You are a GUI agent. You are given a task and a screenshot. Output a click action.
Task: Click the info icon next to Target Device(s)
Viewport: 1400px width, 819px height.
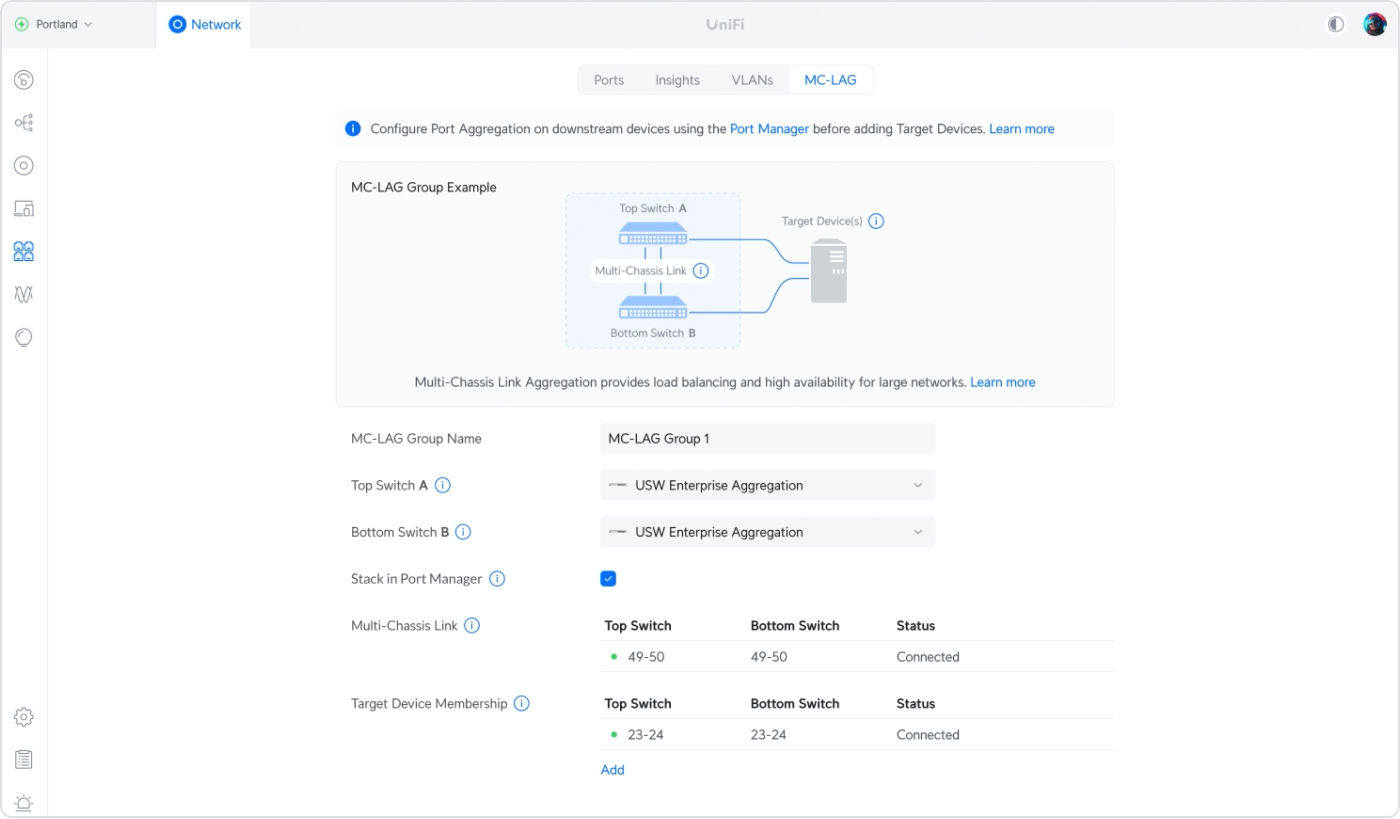click(876, 221)
